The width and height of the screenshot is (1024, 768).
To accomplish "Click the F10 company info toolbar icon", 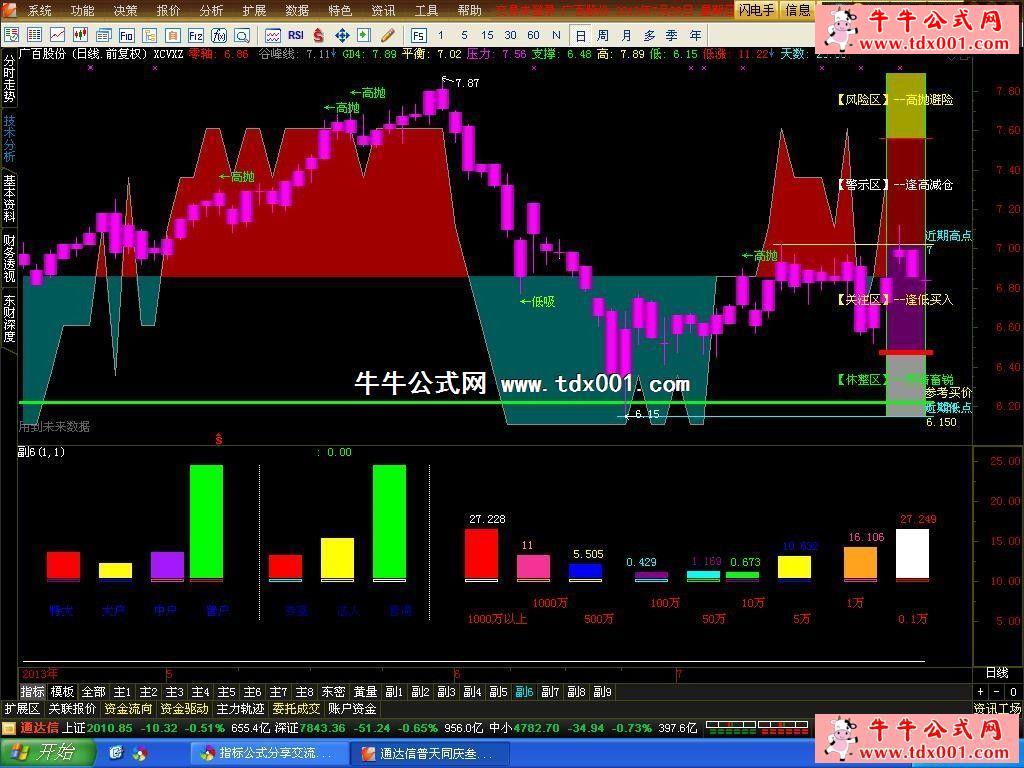I will tap(127, 36).
